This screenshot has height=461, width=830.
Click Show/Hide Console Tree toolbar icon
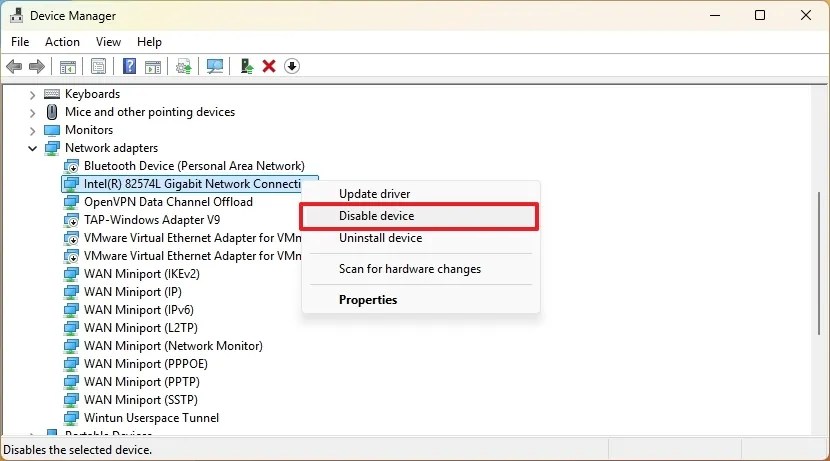(68, 67)
